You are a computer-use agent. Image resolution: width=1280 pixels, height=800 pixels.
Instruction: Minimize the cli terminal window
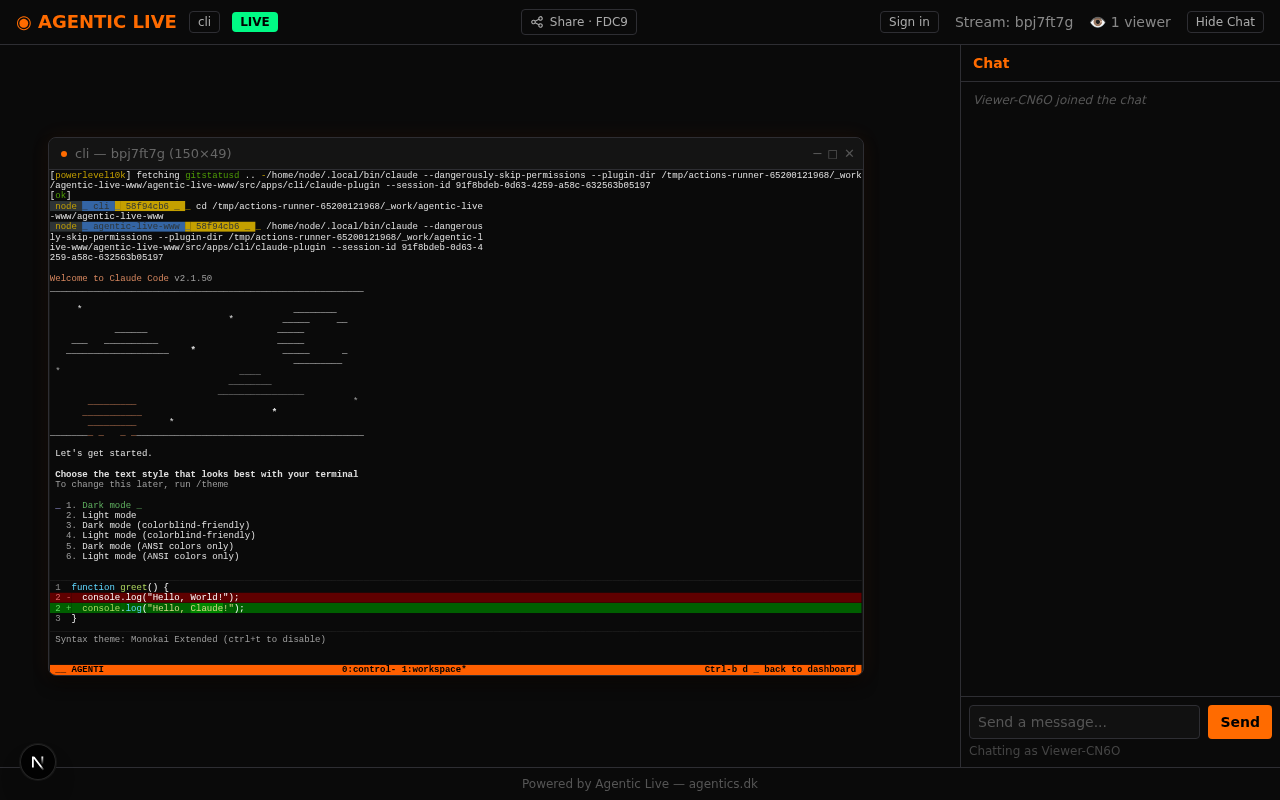tap(817, 154)
